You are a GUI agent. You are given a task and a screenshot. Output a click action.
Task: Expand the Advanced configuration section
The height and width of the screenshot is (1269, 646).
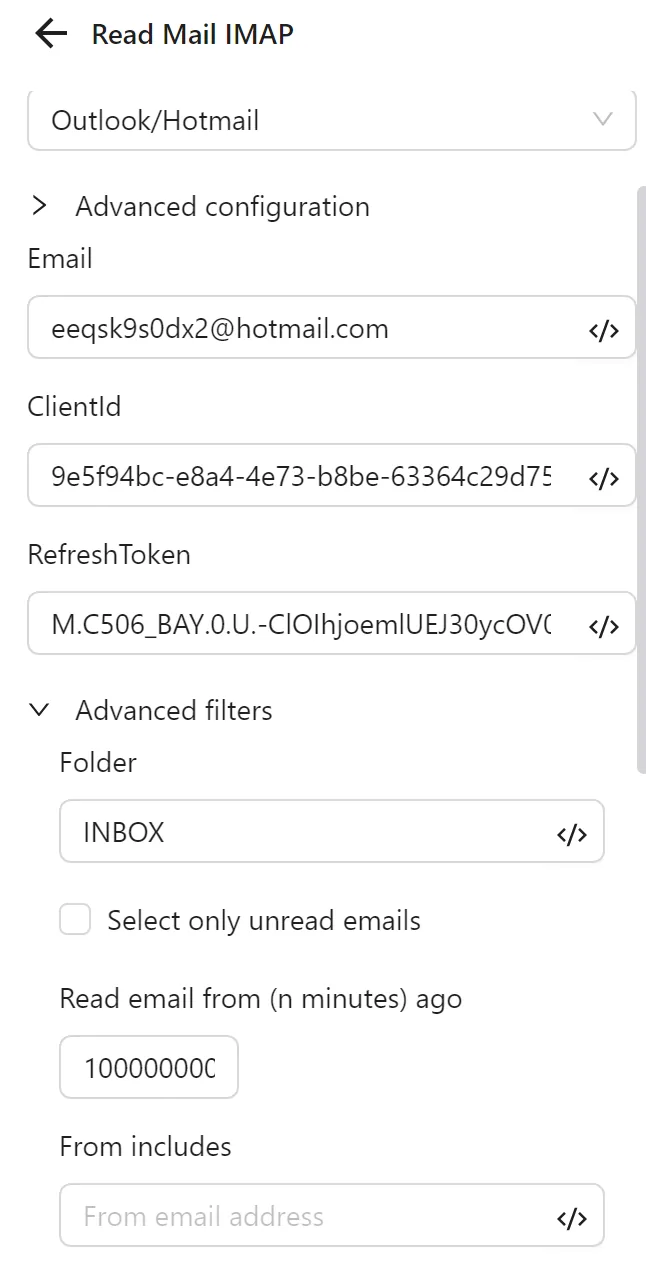pyautogui.click(x=221, y=206)
